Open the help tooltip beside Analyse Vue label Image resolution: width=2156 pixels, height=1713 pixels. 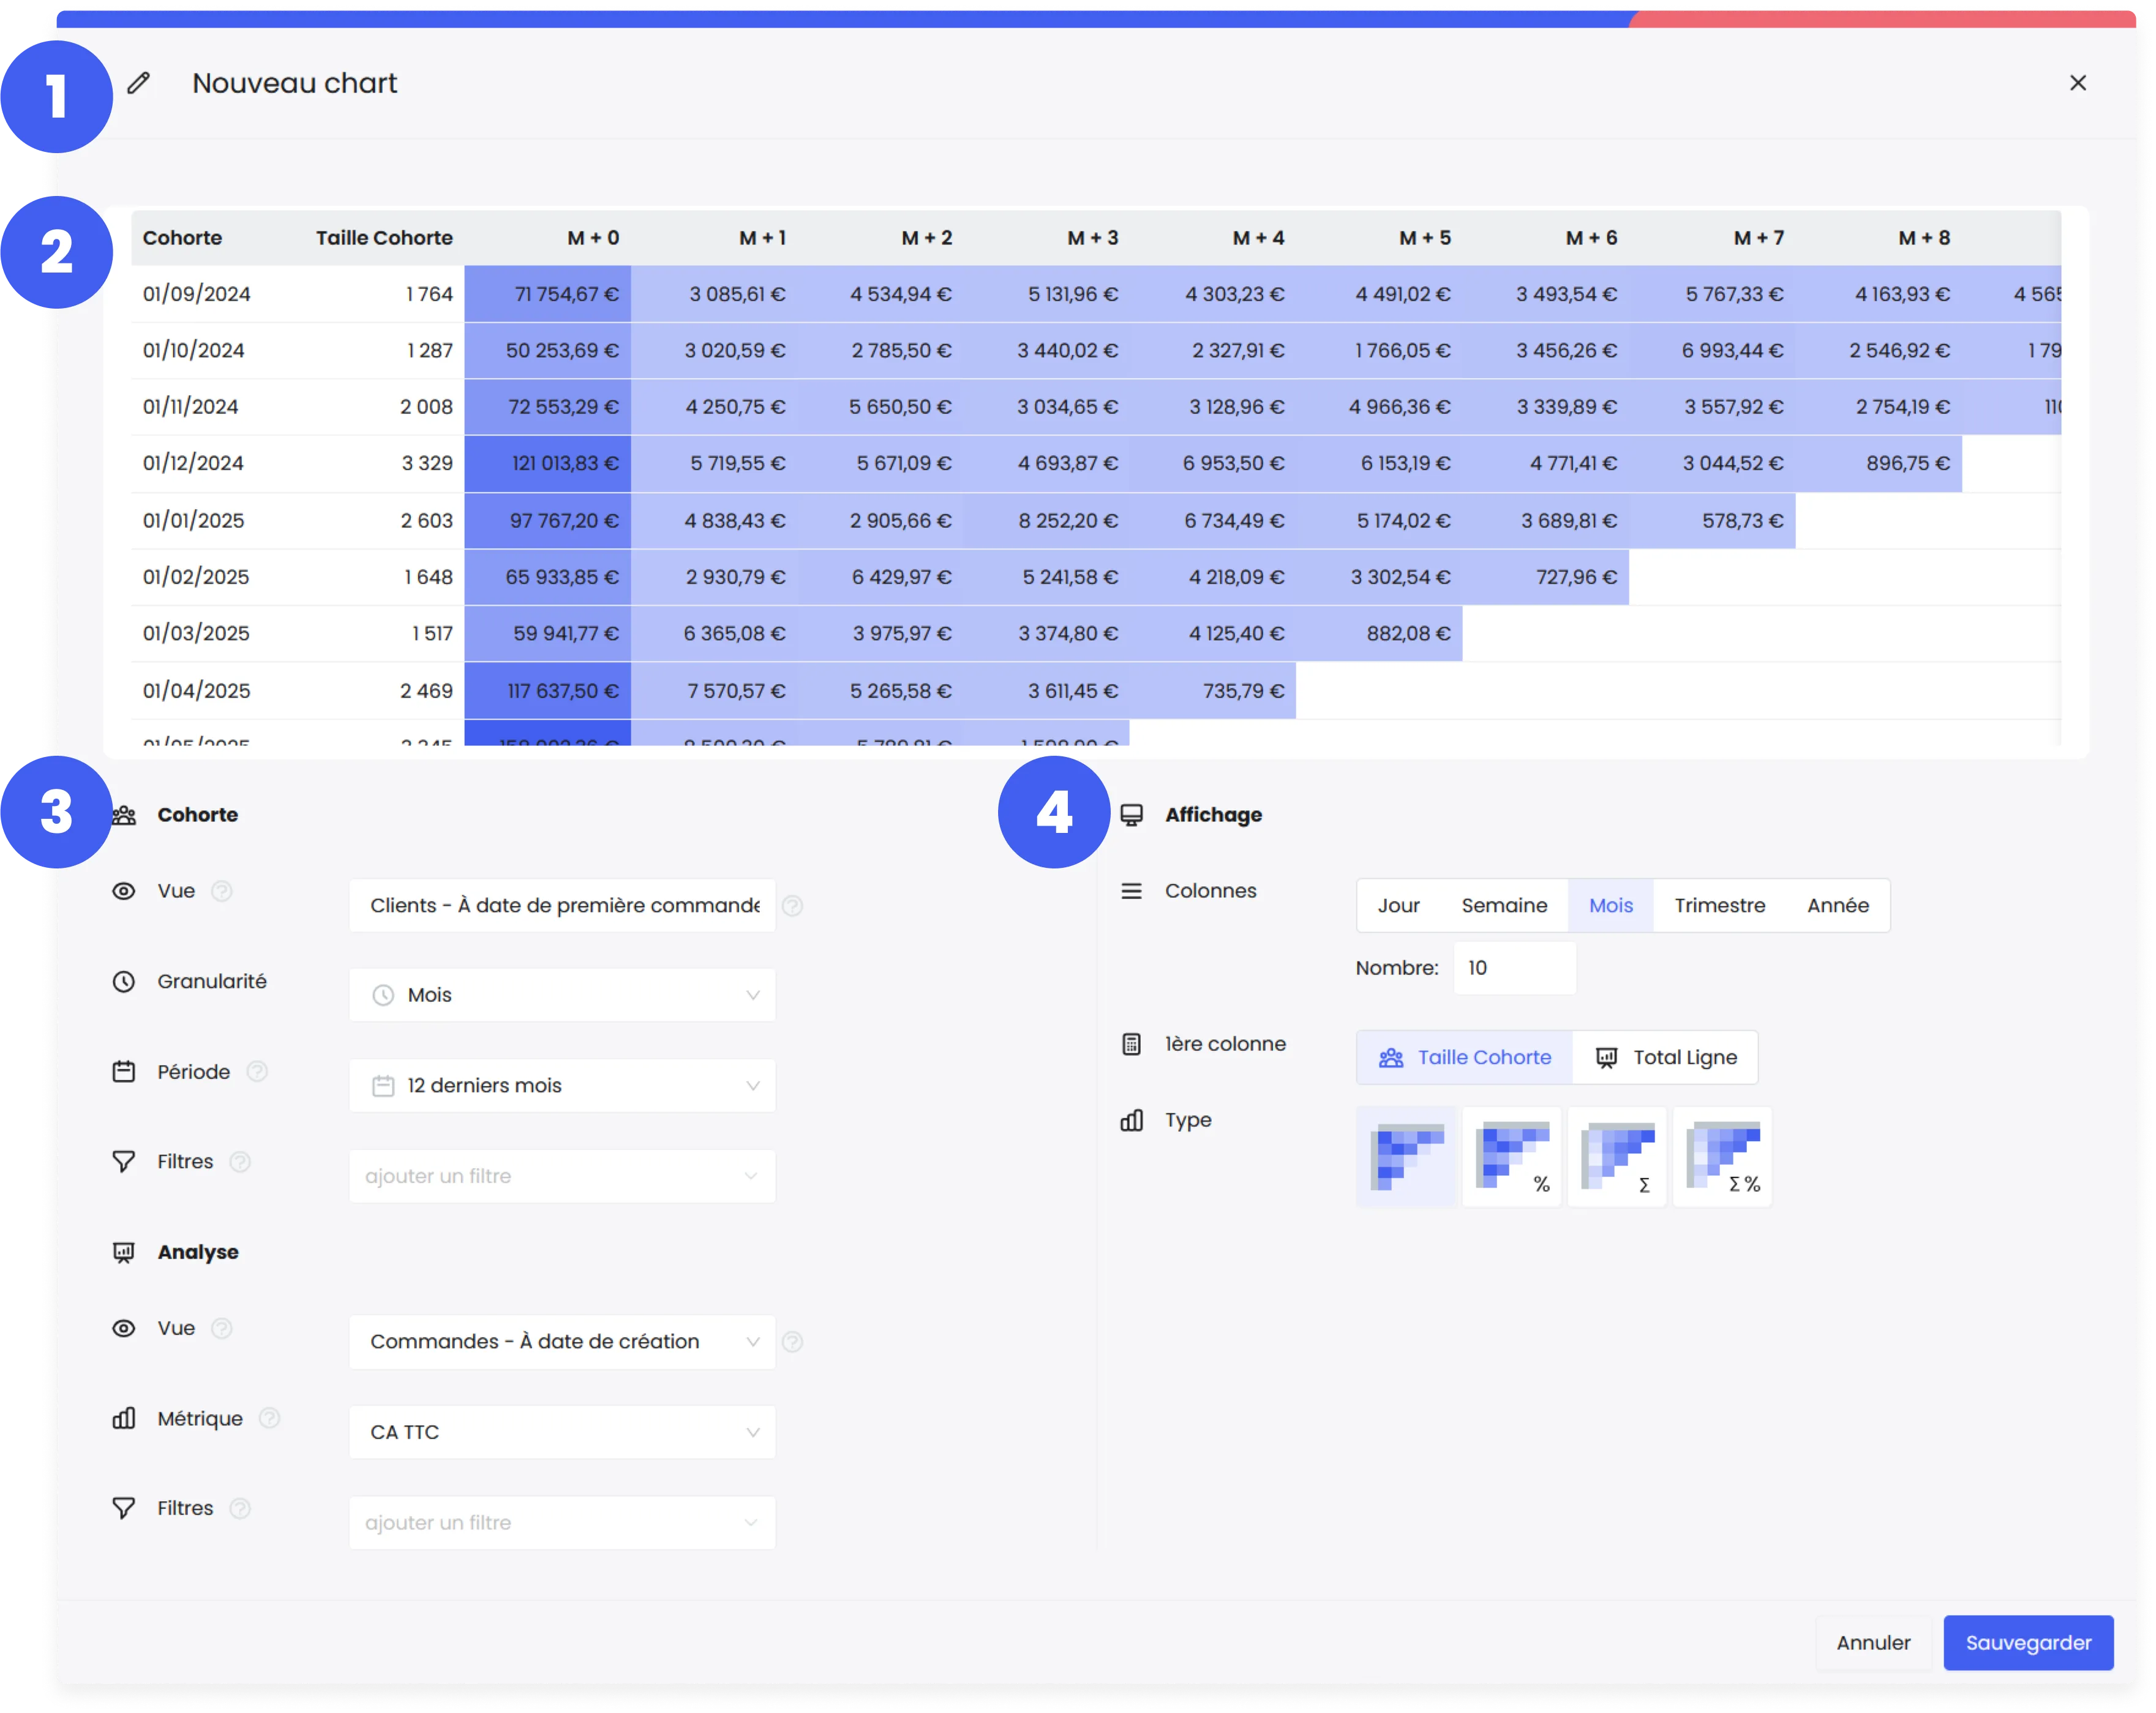coord(222,1328)
